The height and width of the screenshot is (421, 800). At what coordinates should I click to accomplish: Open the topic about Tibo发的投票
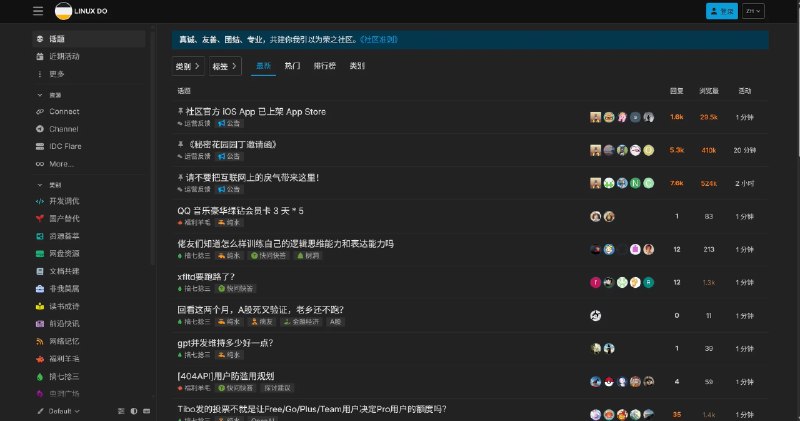(312, 409)
